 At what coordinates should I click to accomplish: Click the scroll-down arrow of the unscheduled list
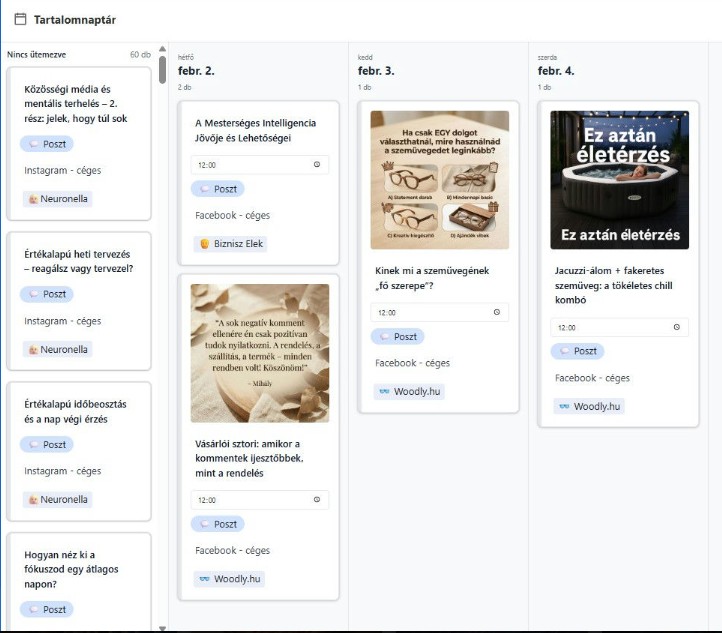point(162,628)
